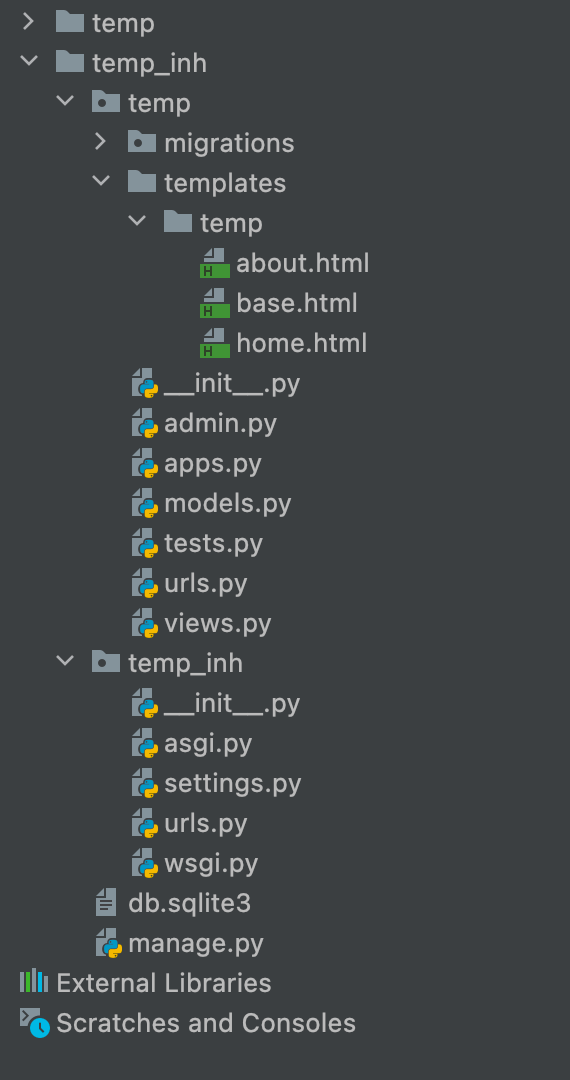Select the db.sqlite3 file name
The height and width of the screenshot is (1080, 570).
point(189,904)
